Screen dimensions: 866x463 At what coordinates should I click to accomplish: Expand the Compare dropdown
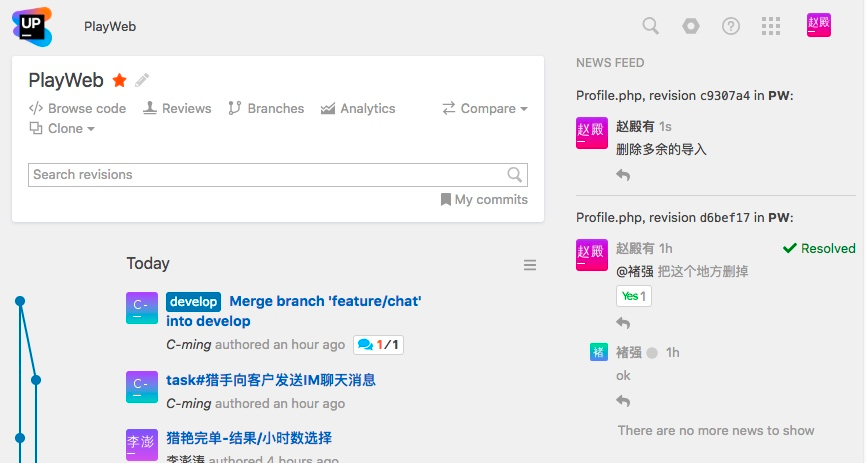coord(485,108)
